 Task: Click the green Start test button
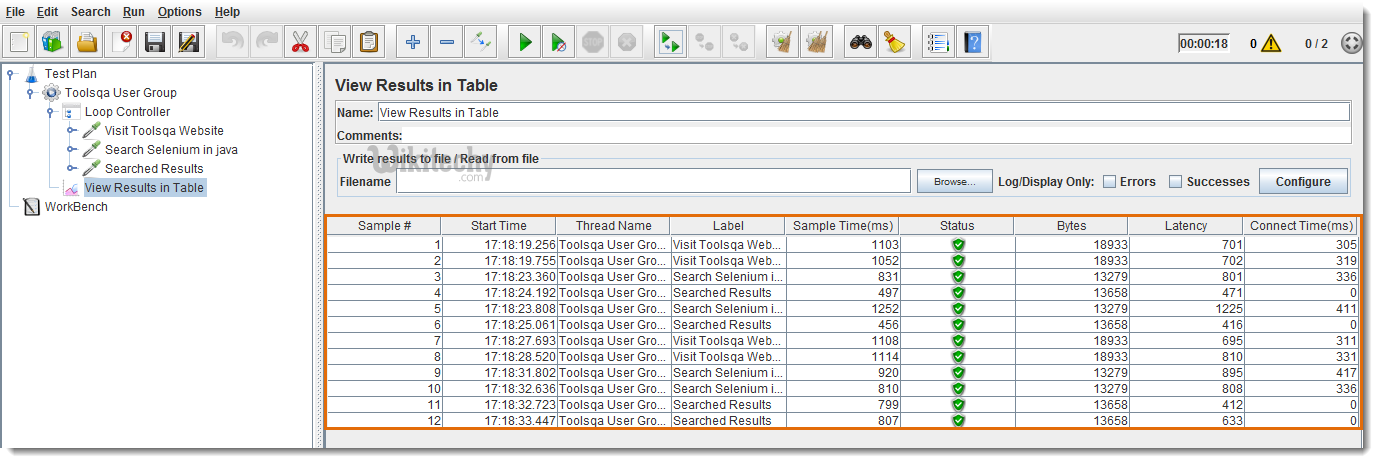coord(525,42)
